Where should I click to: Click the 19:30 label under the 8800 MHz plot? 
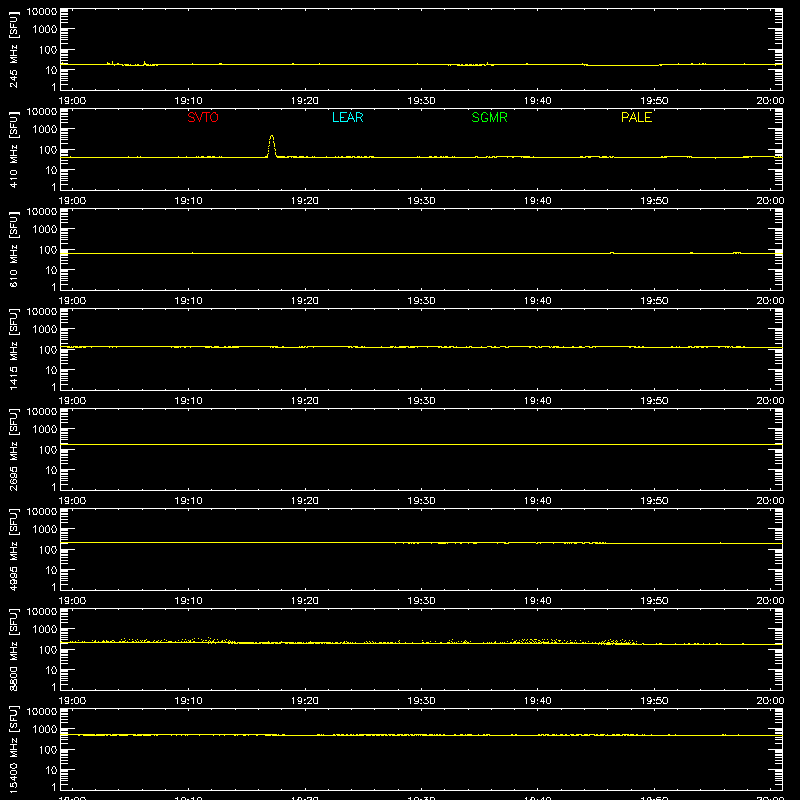click(421, 701)
